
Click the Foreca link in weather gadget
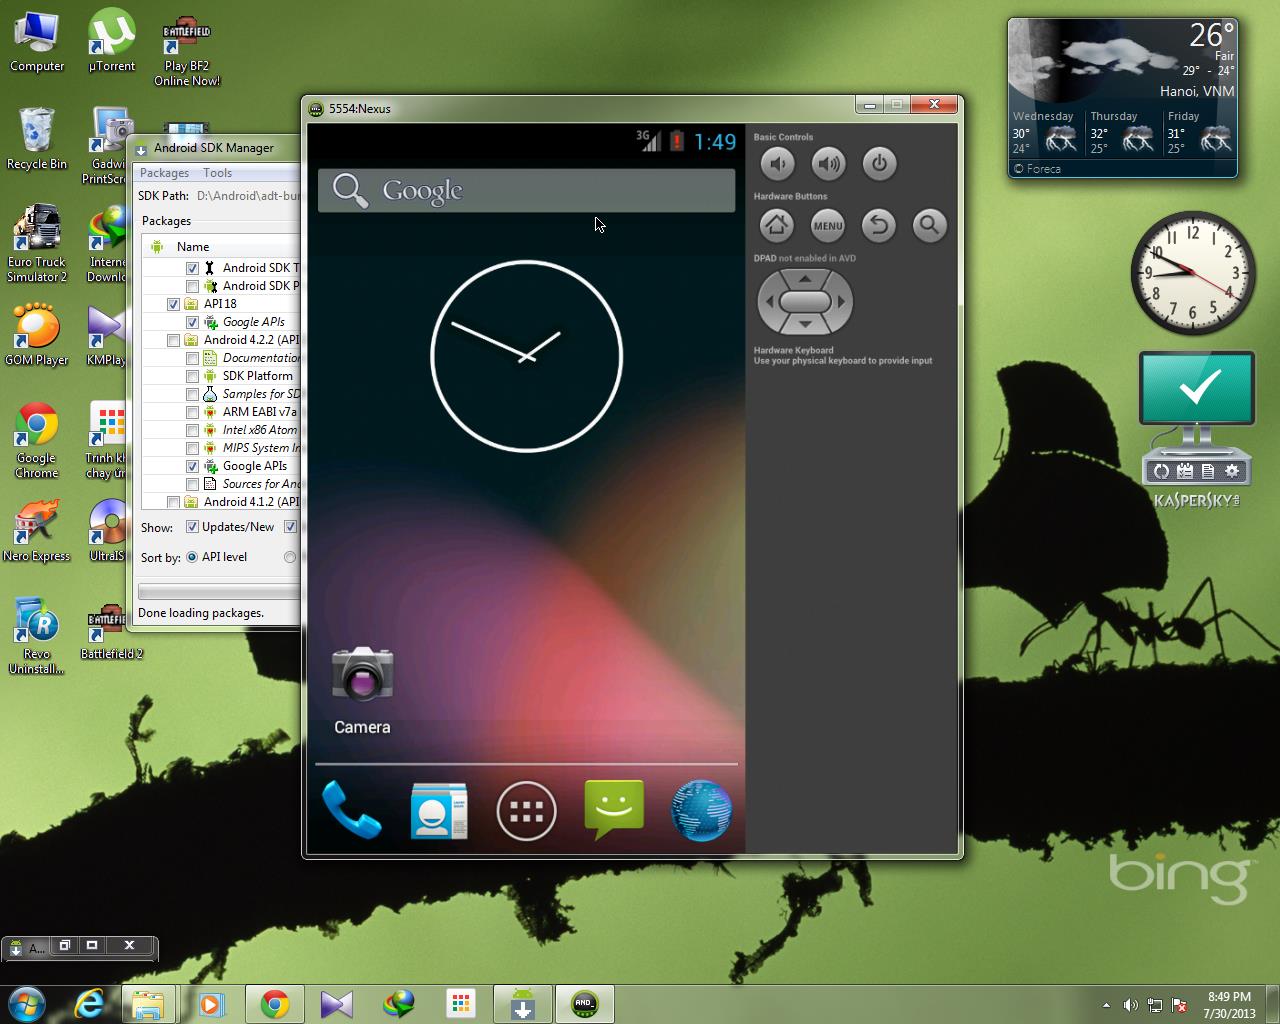(1037, 169)
